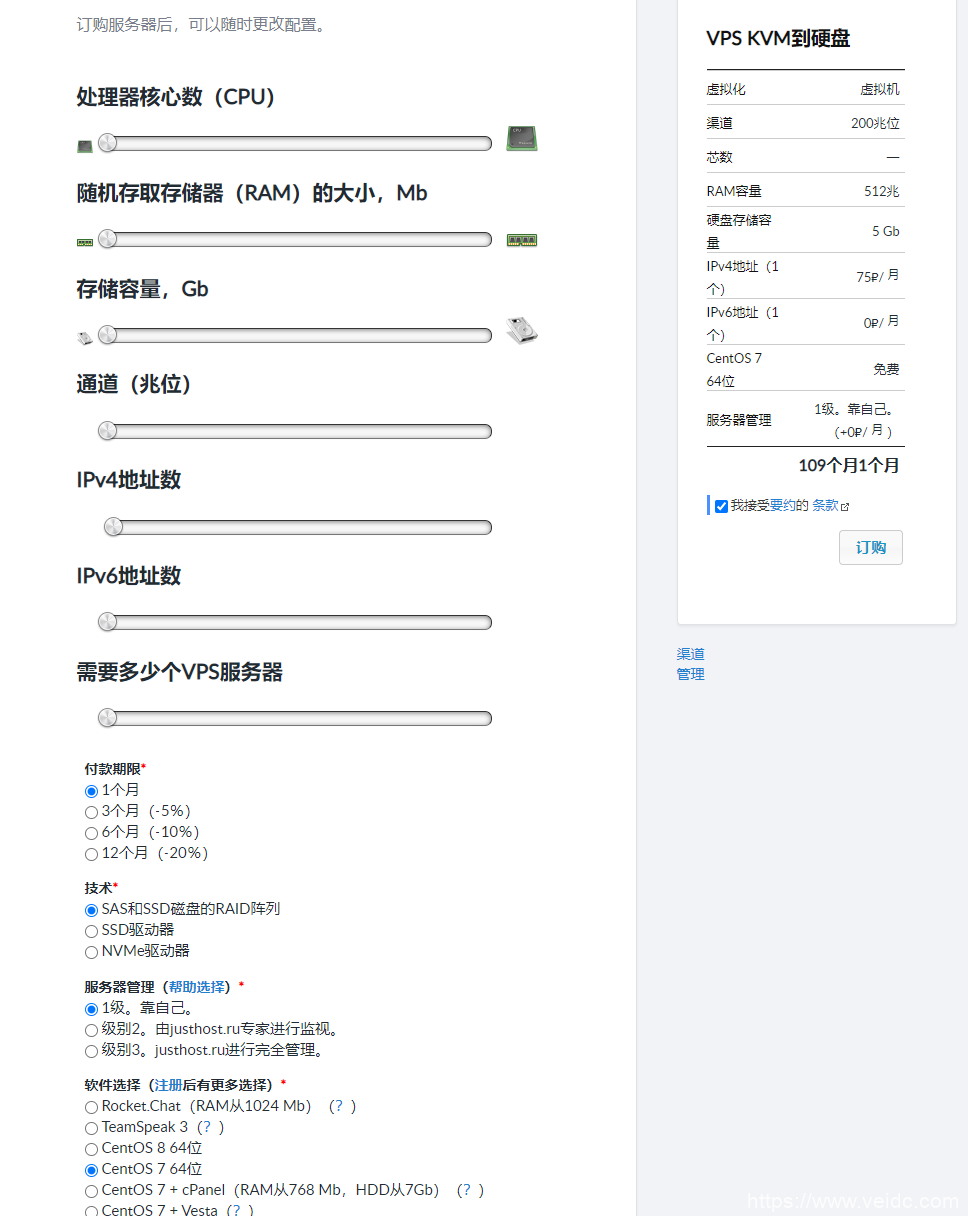
Task: Select management 1级。靠自己。
Action: pos(92,1009)
